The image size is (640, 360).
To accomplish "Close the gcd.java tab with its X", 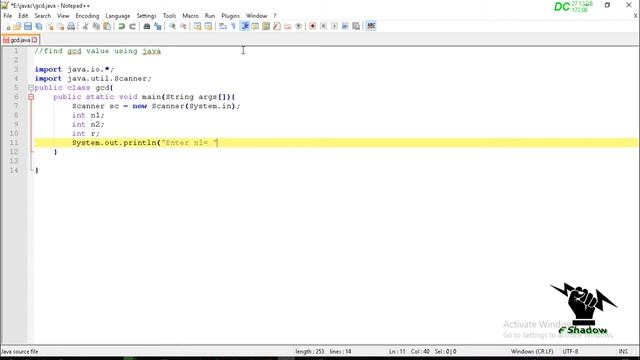I will coord(35,40).
